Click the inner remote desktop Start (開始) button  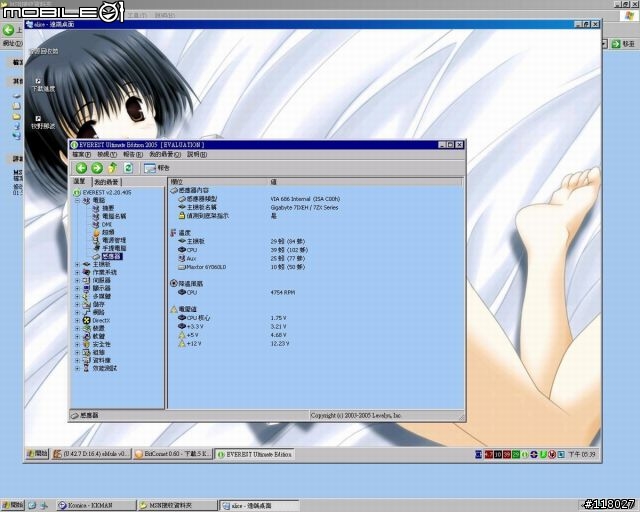point(37,454)
